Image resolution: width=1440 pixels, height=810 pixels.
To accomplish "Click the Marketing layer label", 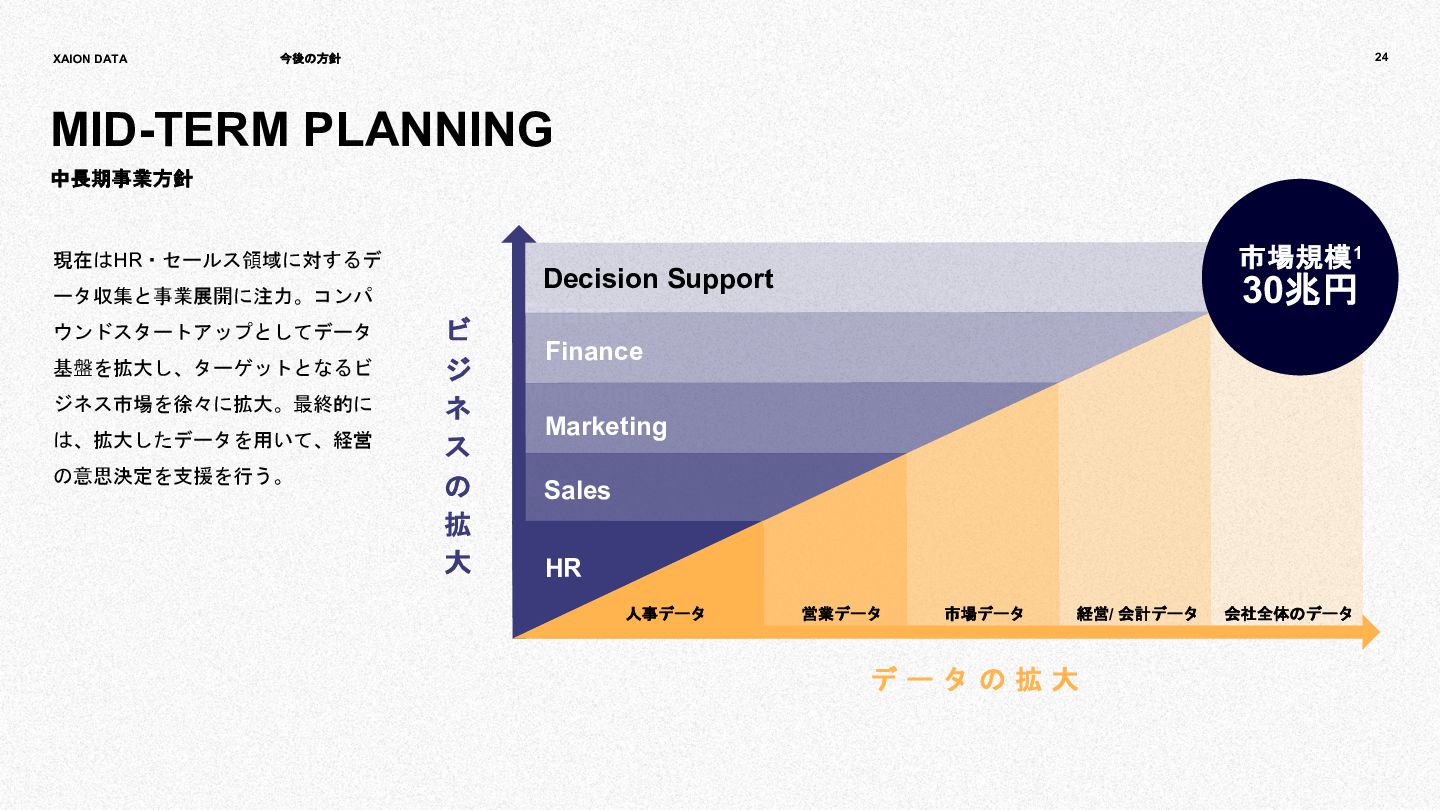I will click(x=606, y=426).
